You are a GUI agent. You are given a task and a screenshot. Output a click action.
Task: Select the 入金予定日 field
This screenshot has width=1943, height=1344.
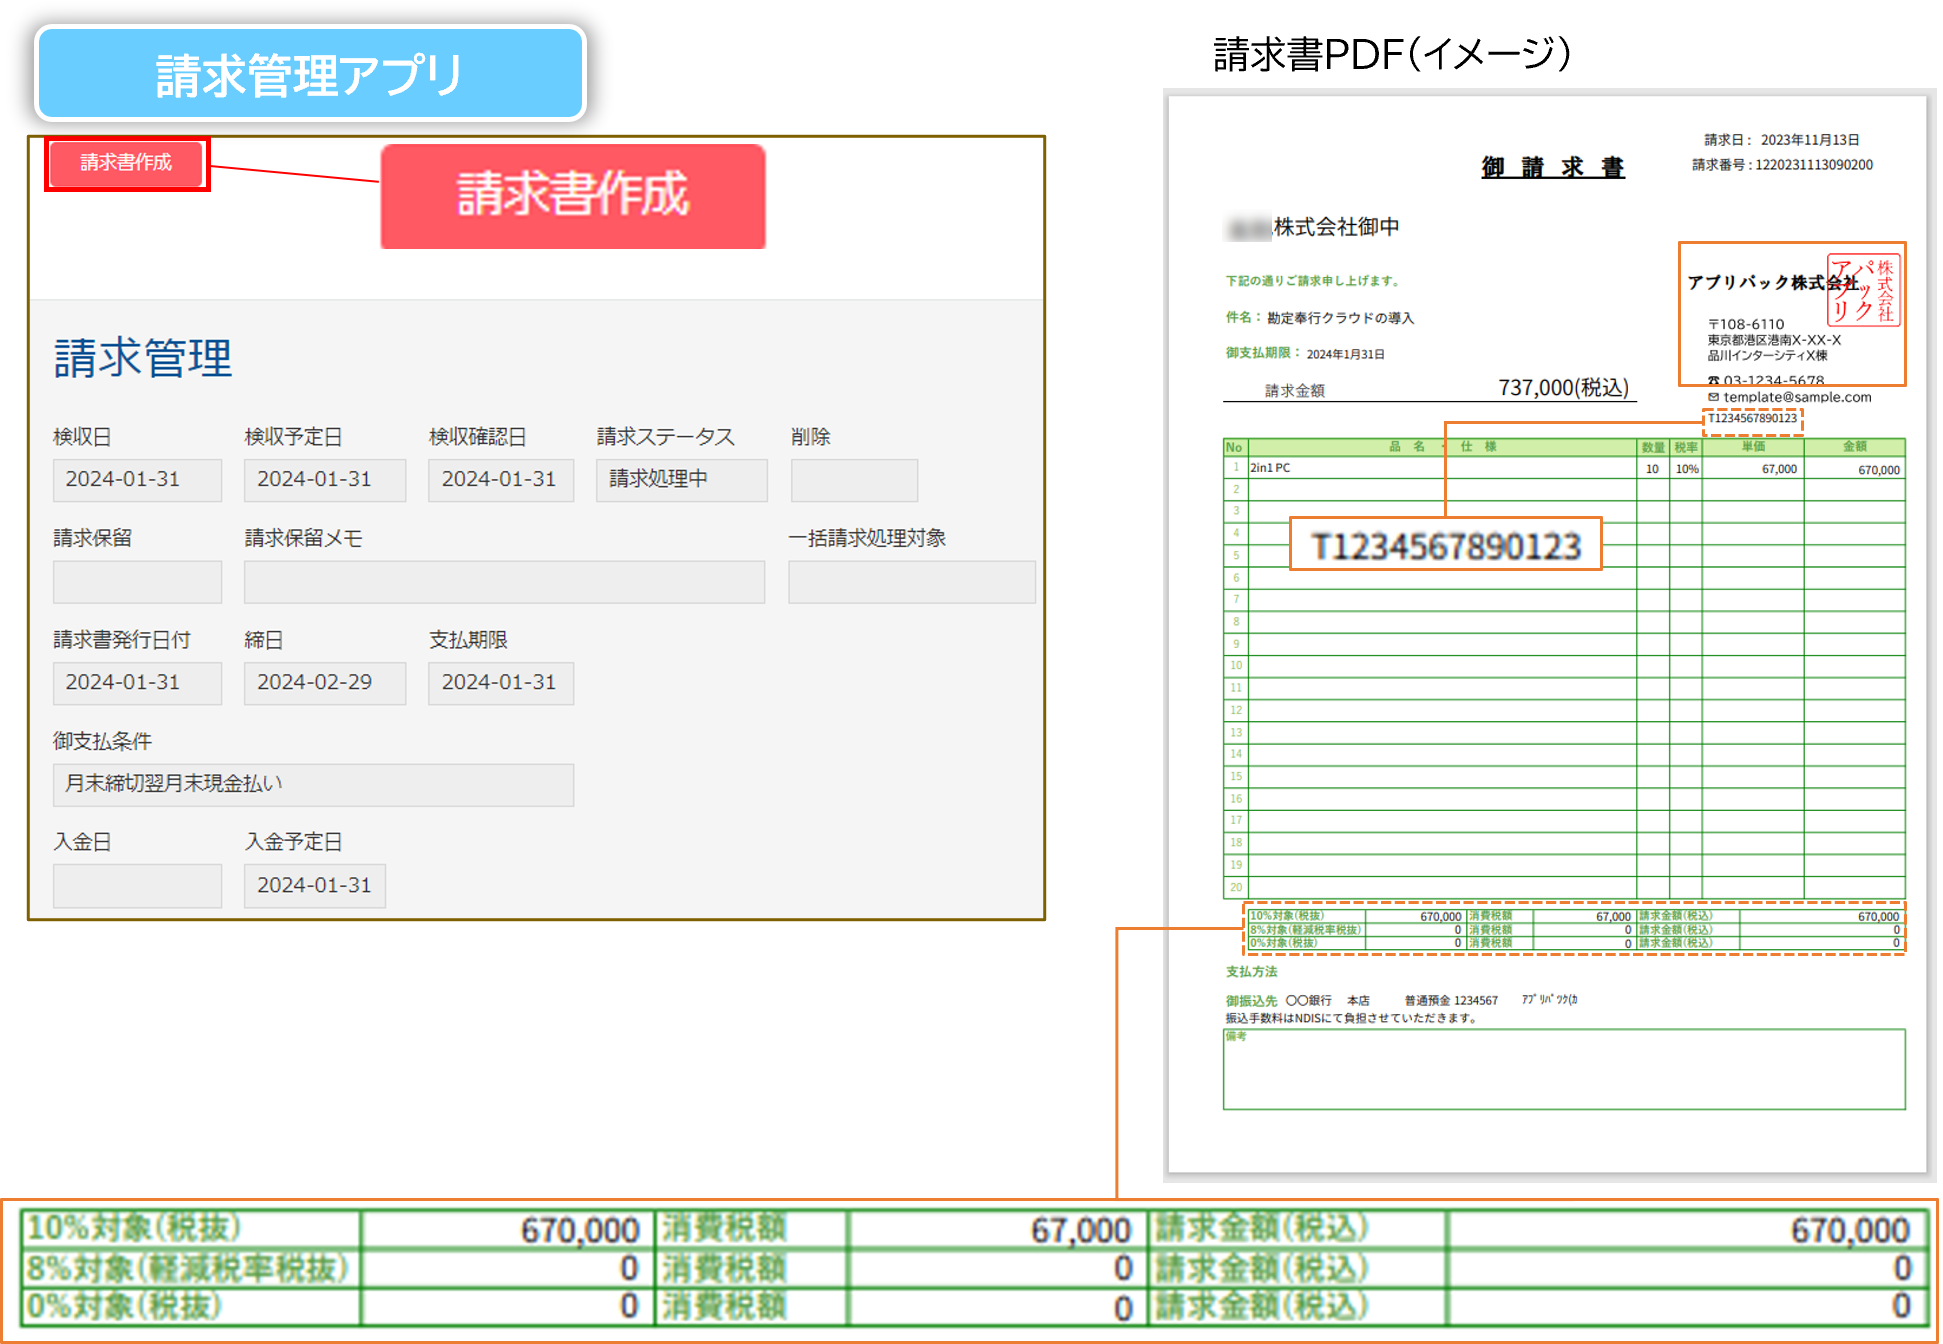tap(315, 886)
